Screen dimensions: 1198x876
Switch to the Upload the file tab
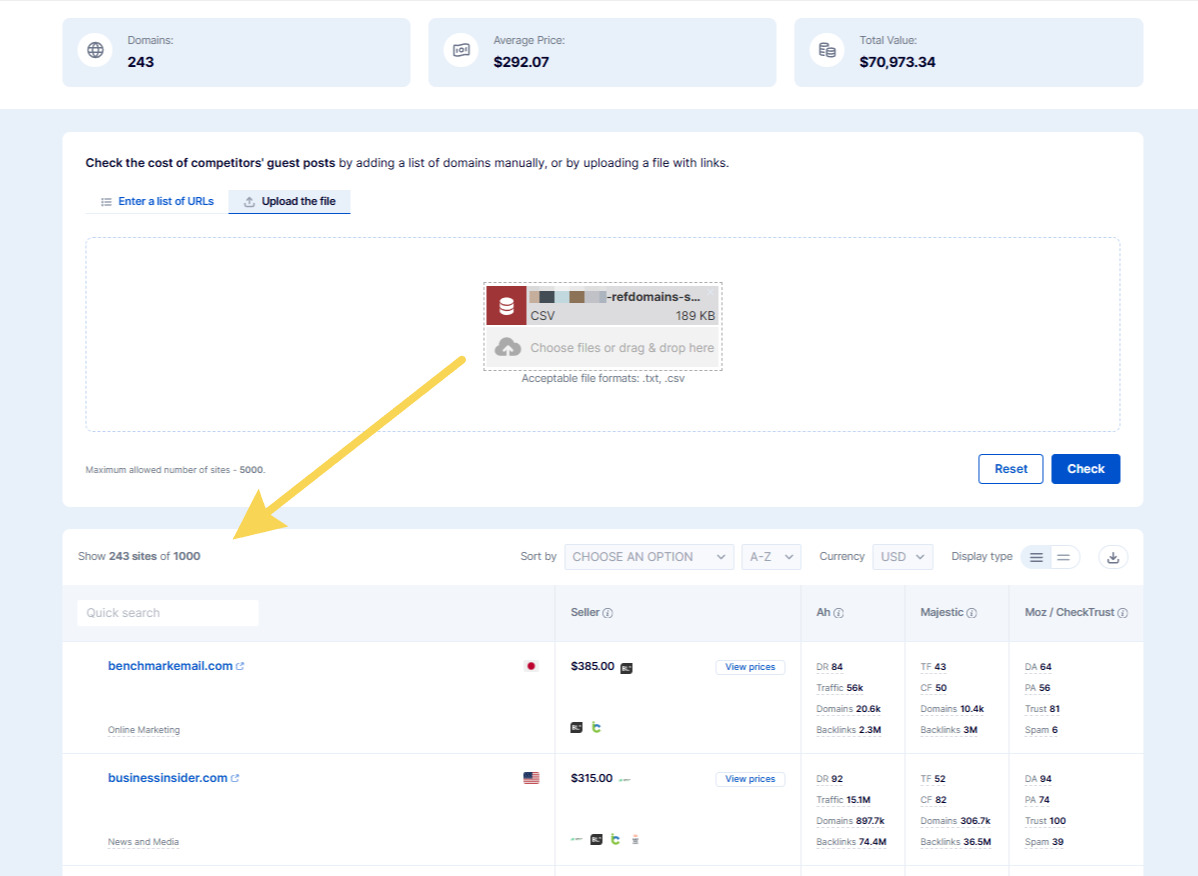pyautogui.click(x=289, y=201)
